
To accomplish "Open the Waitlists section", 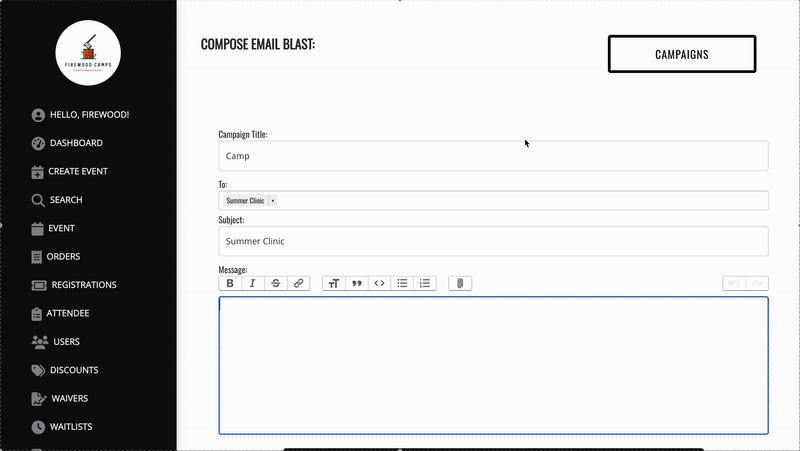I will click(x=71, y=427).
